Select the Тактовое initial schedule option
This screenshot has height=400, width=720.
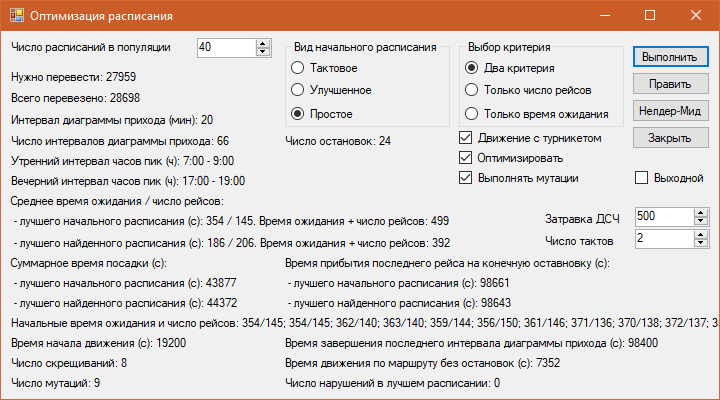[x=298, y=68]
